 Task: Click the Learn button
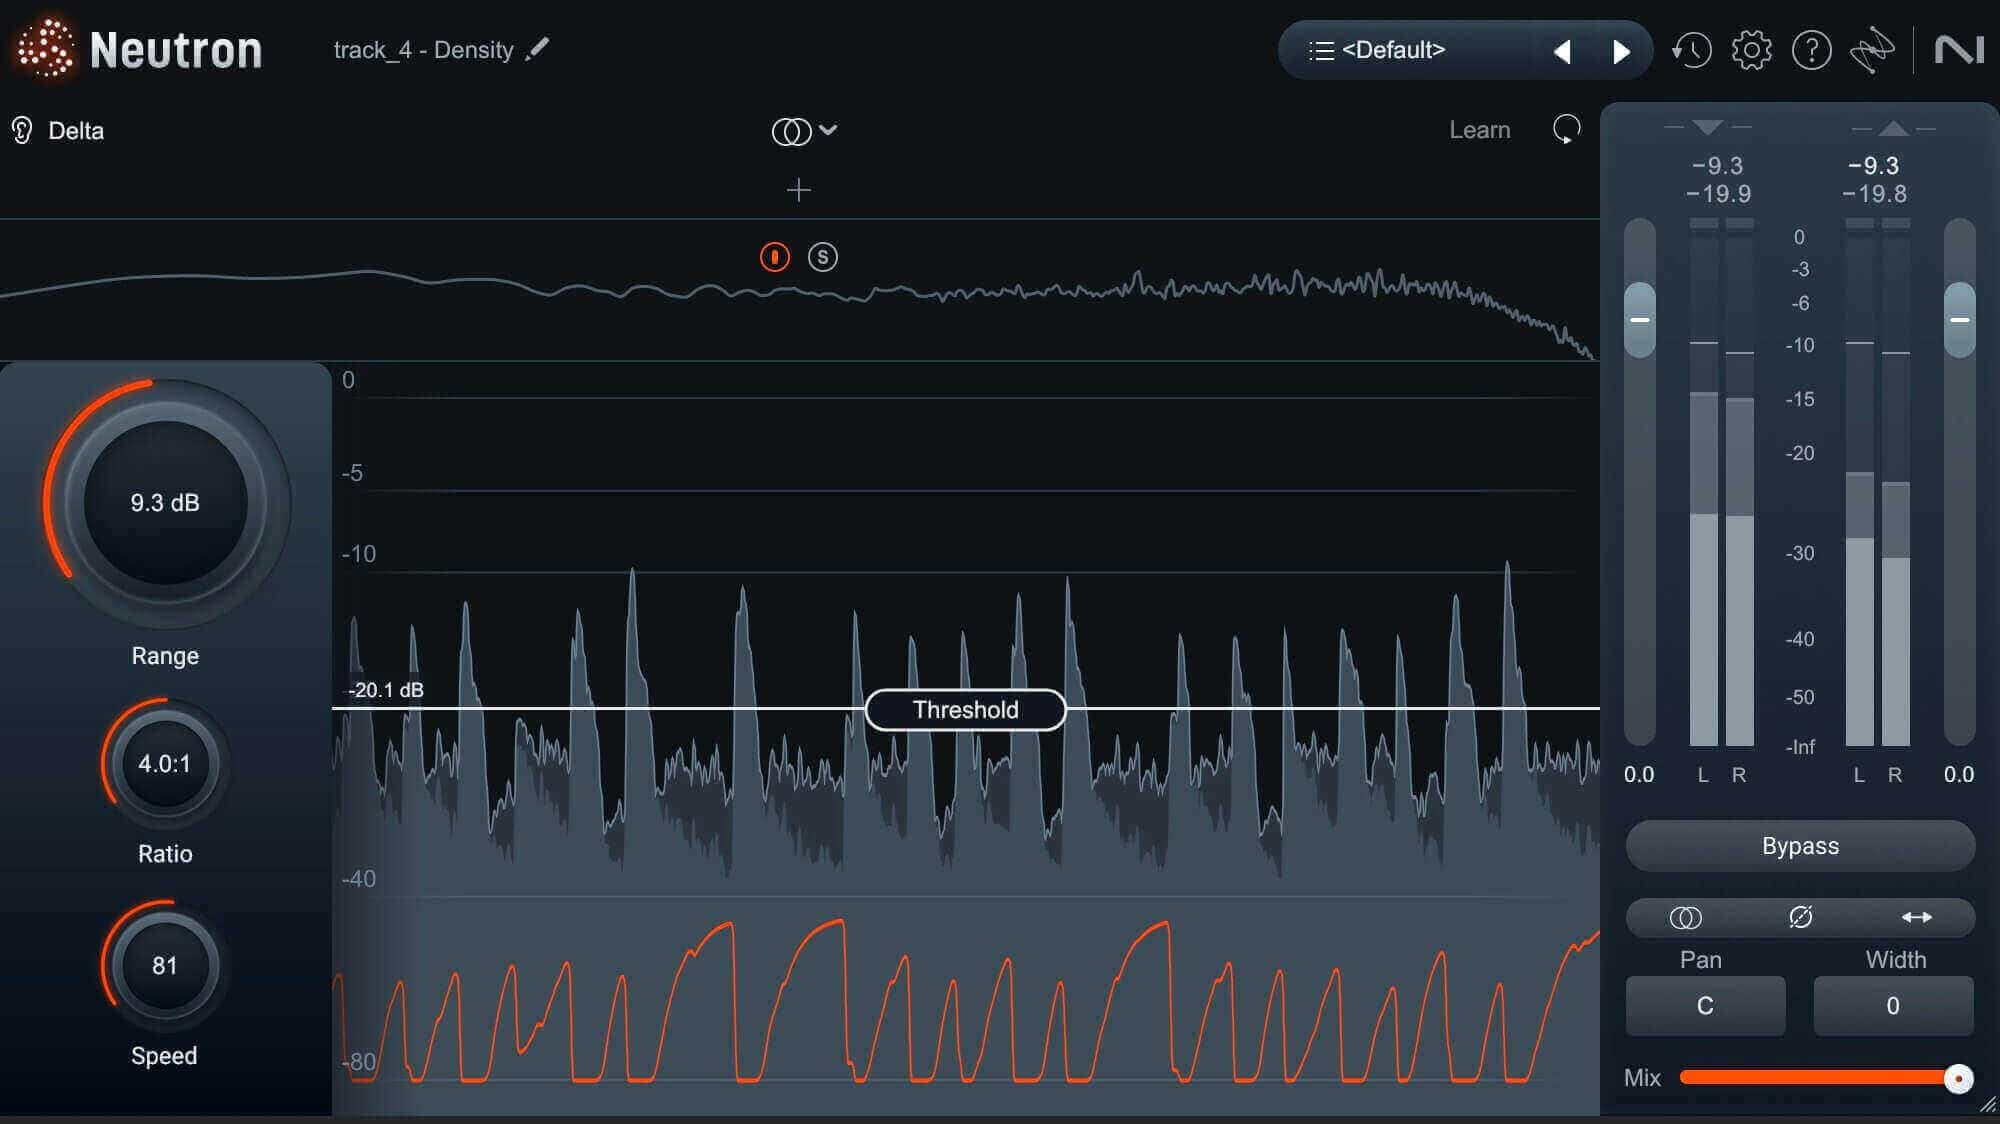click(1479, 130)
